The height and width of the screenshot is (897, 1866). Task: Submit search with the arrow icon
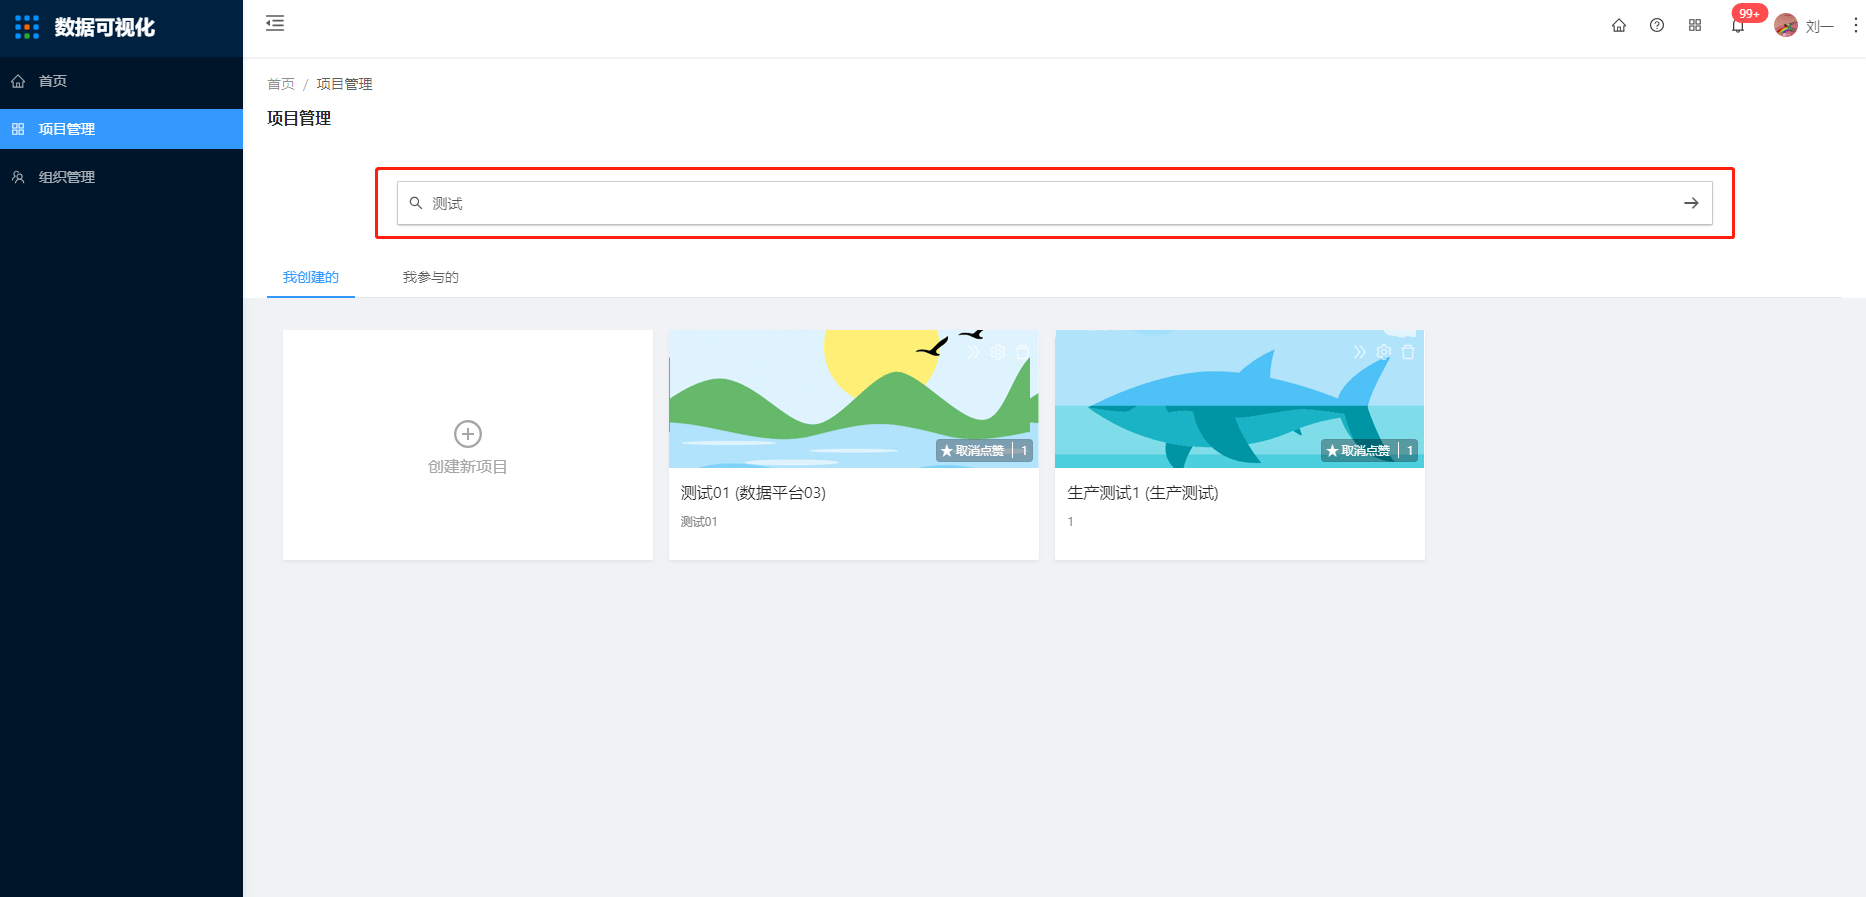(1691, 203)
